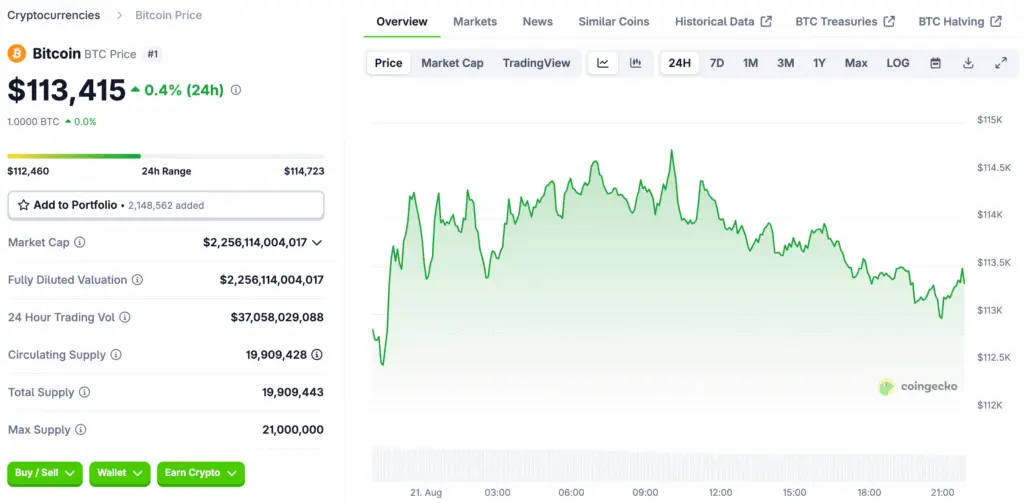Click the Bitcoin logo icon

click(x=16, y=54)
